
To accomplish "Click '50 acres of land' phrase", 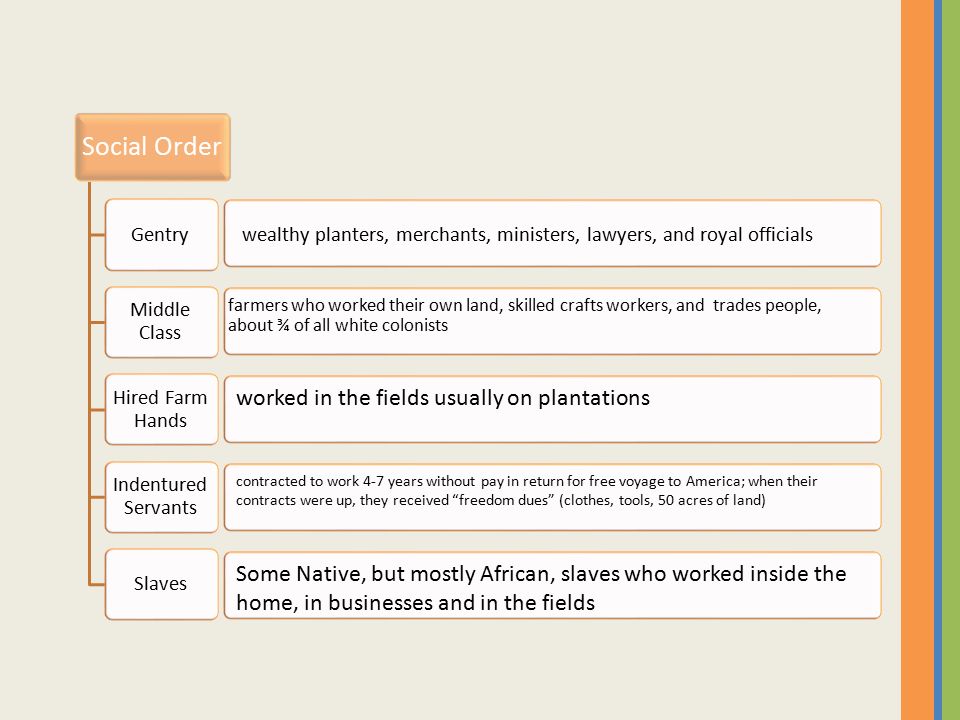I will [711, 500].
